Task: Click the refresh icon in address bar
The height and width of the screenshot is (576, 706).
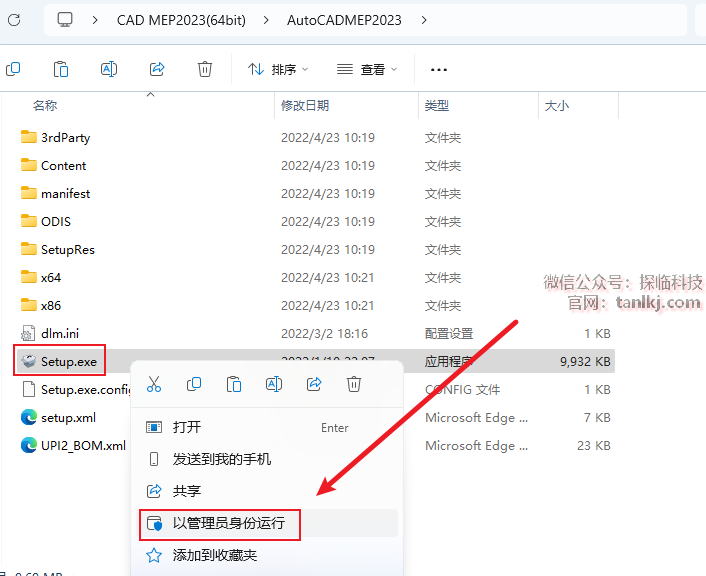Action: [14, 20]
